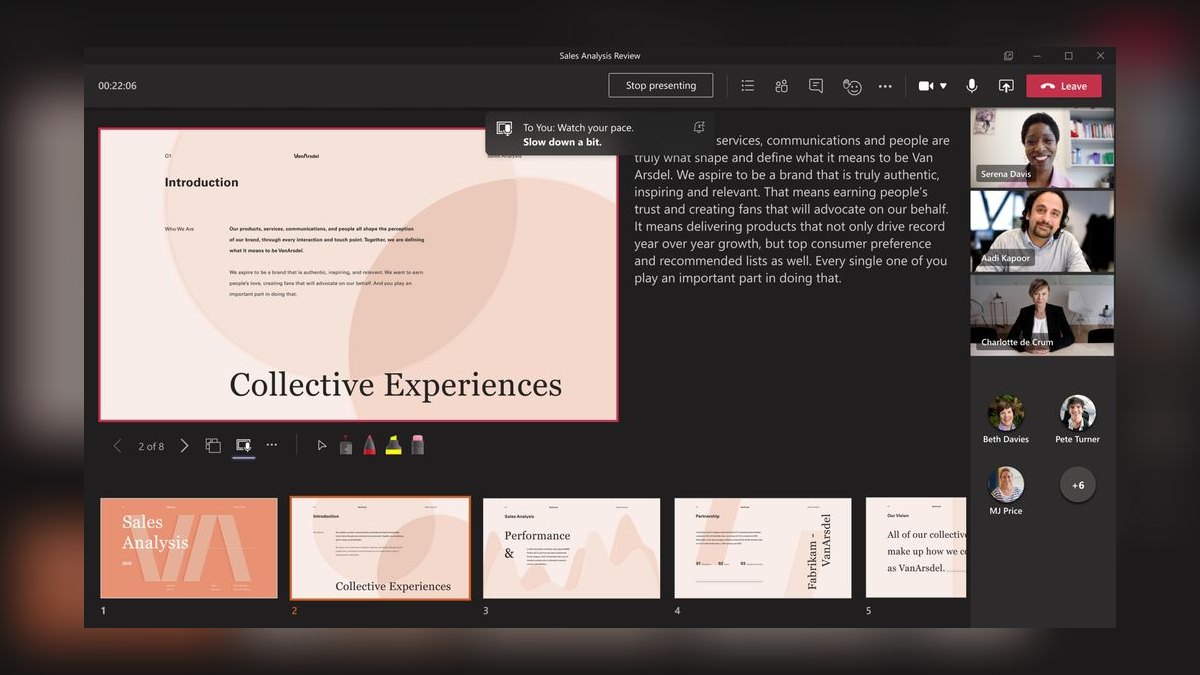Image resolution: width=1200 pixels, height=675 pixels.
Task: Jump to slide 5 Our Vision thumbnail
Action: click(x=916, y=548)
